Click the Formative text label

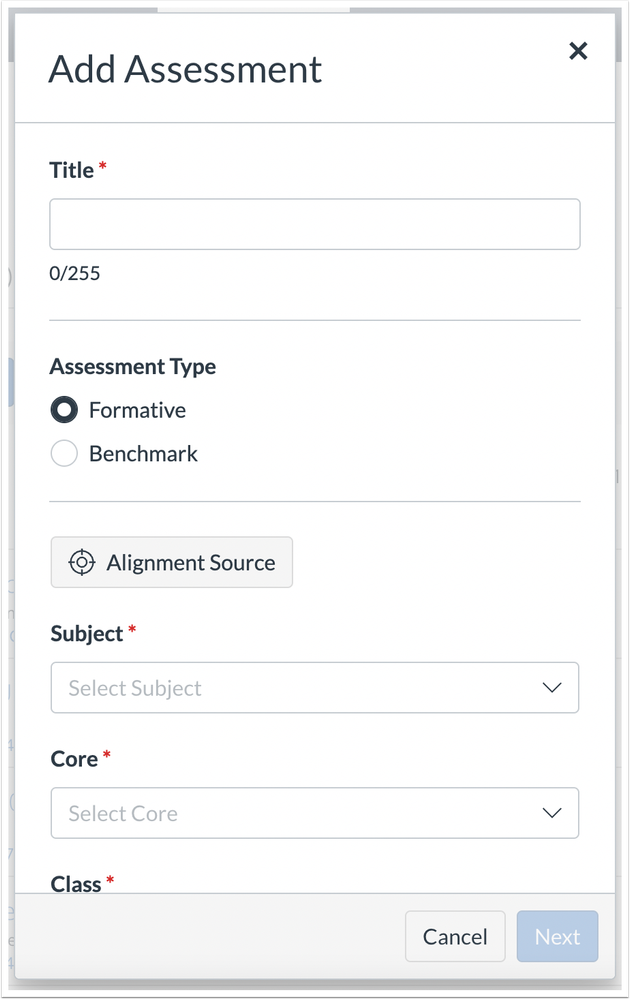tap(138, 410)
